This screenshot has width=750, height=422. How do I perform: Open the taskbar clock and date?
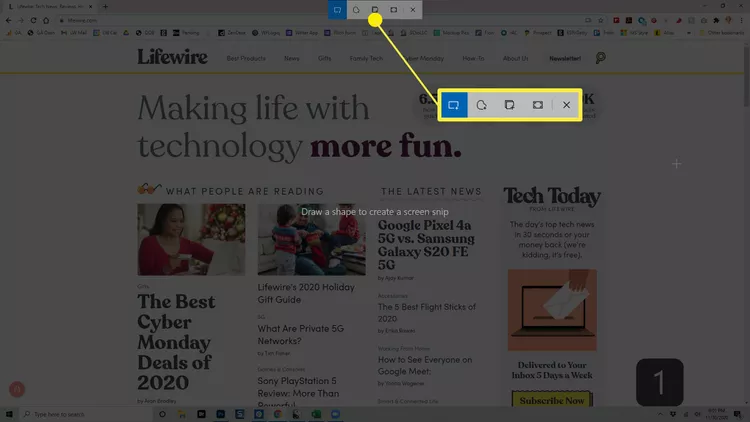coord(716,414)
